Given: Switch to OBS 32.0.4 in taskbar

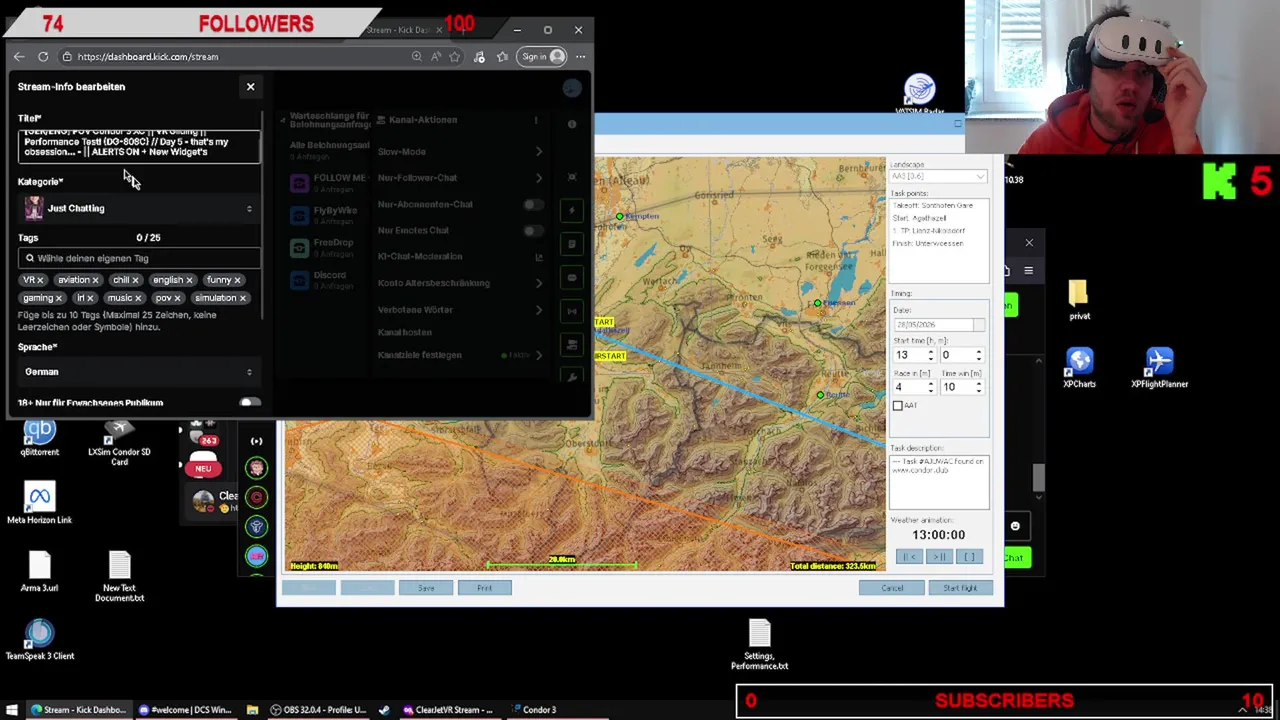Looking at the screenshot, I should [317, 710].
